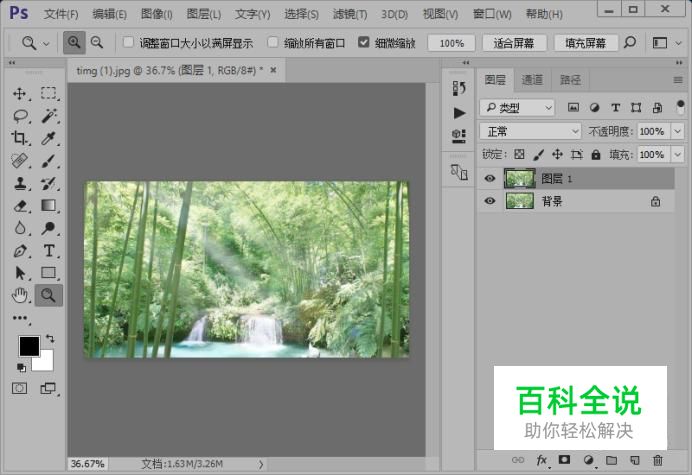This screenshot has height=475, width=692.
Task: Click the zoom out icon in options bar
Action: coord(97,43)
